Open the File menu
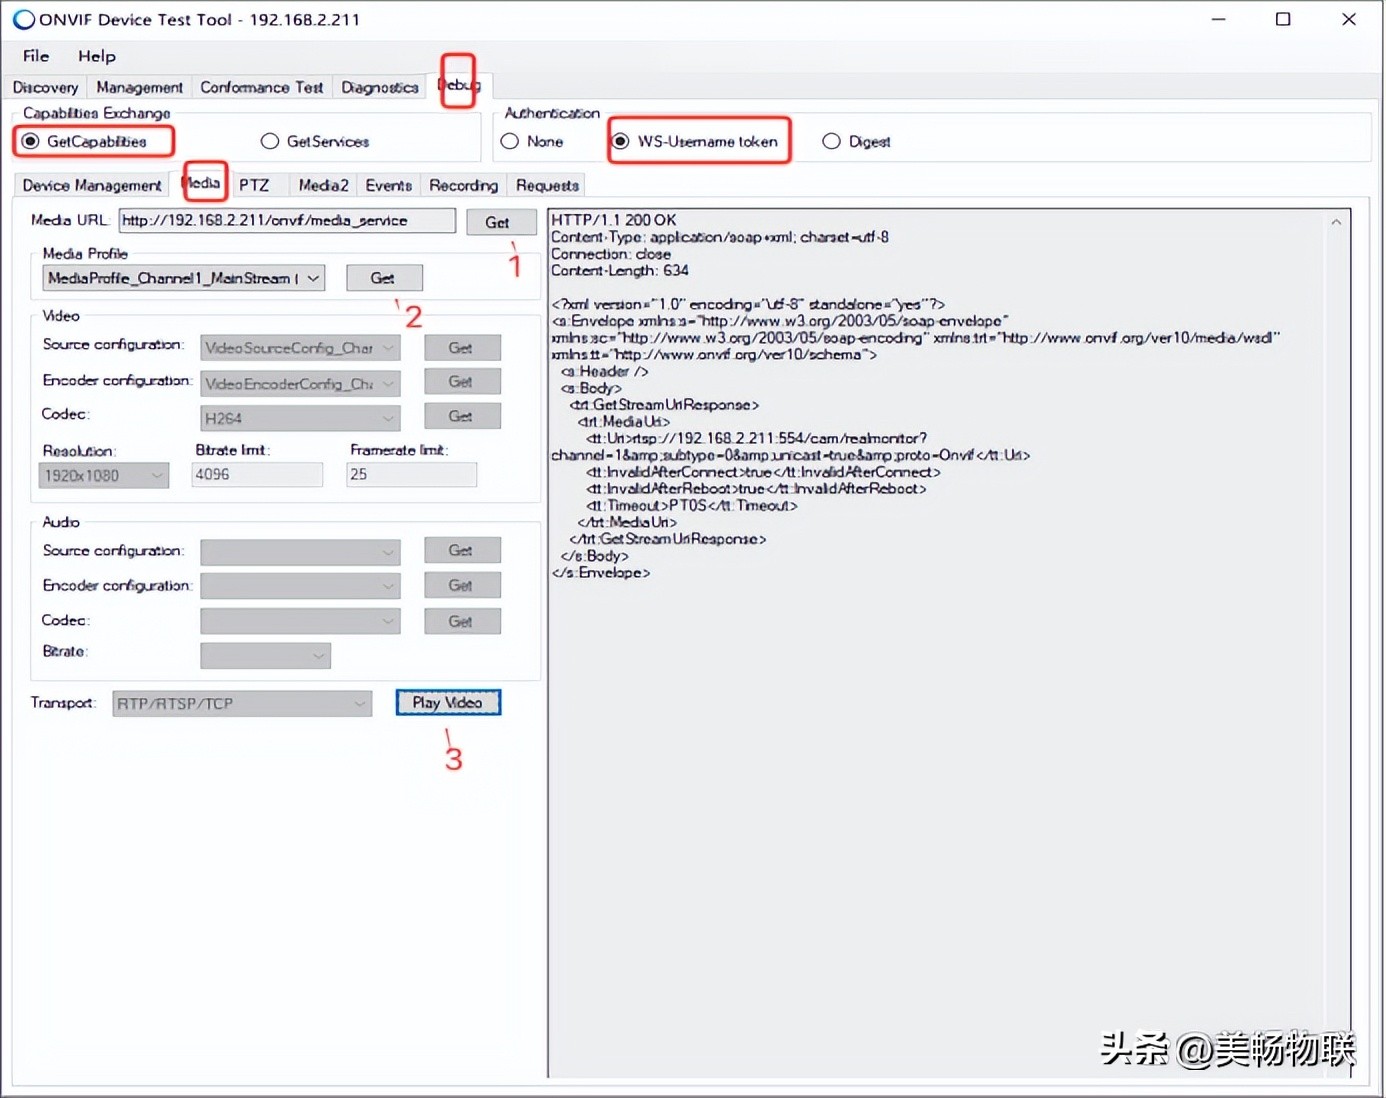Screen dimensions: 1386x1098 (36, 56)
